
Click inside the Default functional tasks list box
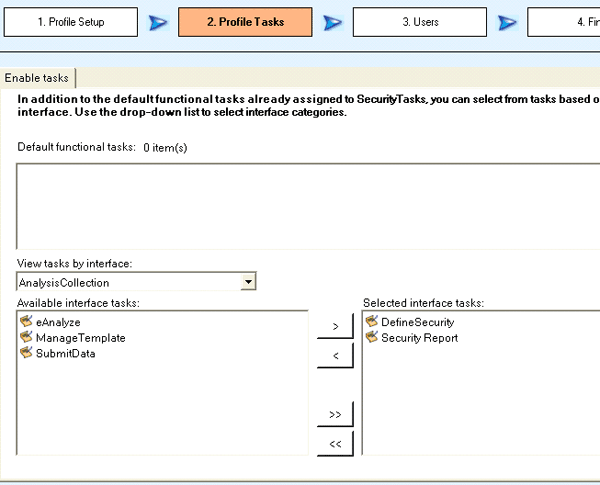pos(300,205)
